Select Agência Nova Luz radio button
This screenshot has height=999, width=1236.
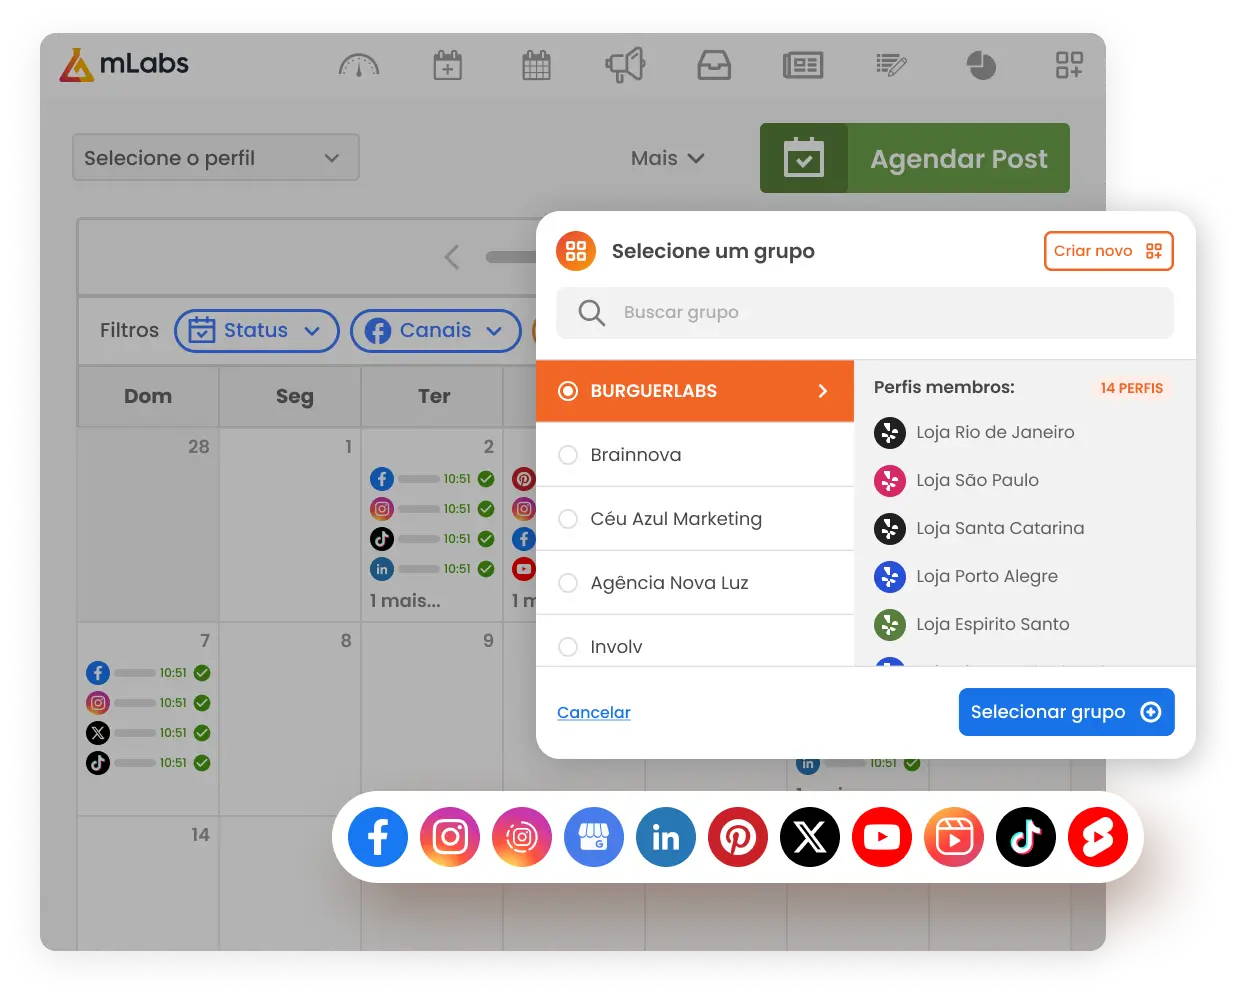point(568,583)
